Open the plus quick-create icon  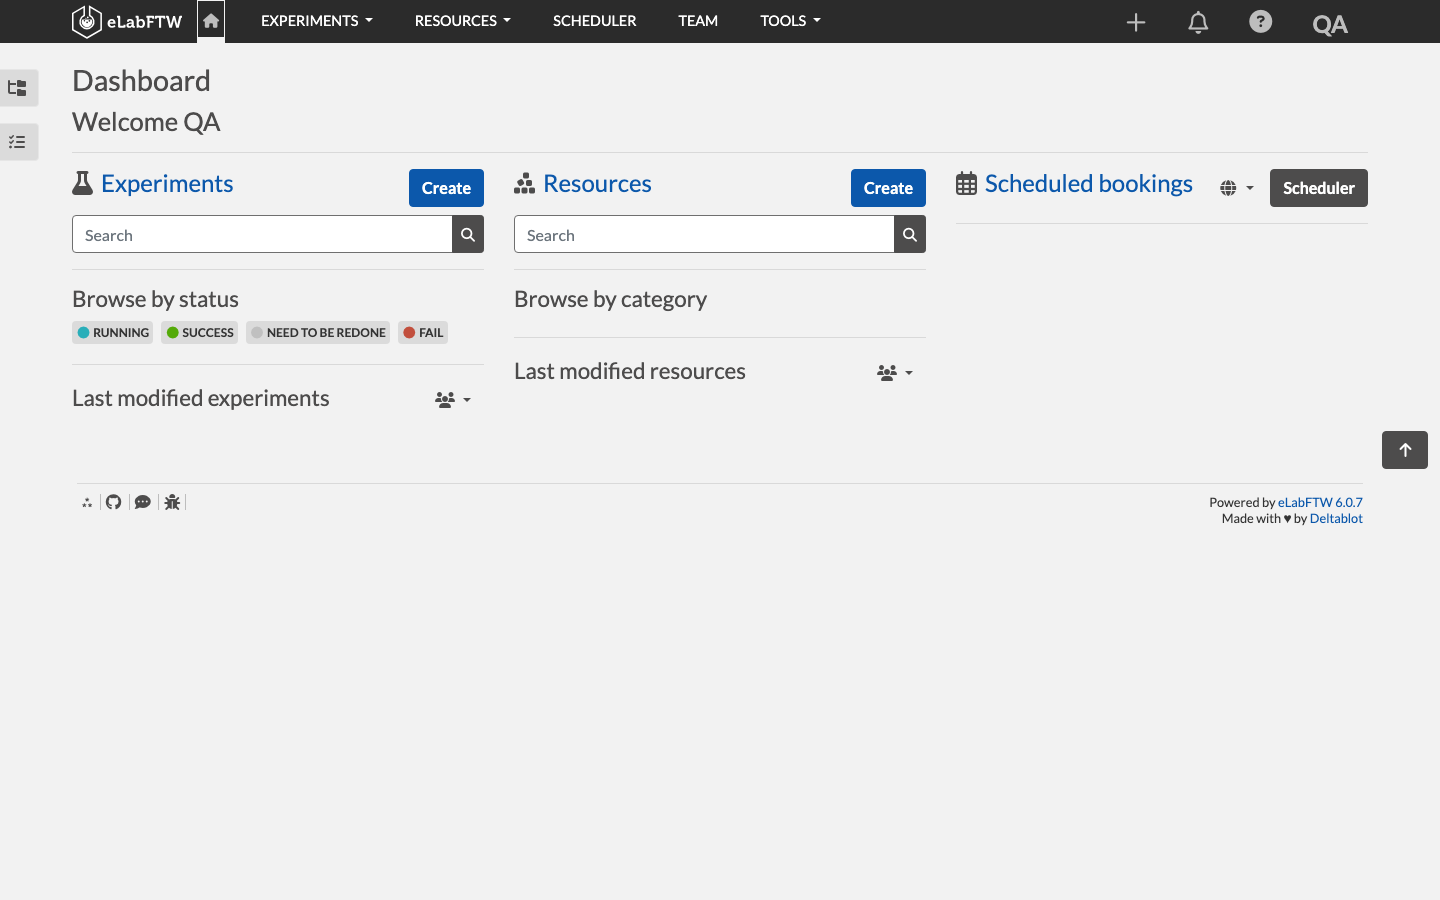point(1136,22)
